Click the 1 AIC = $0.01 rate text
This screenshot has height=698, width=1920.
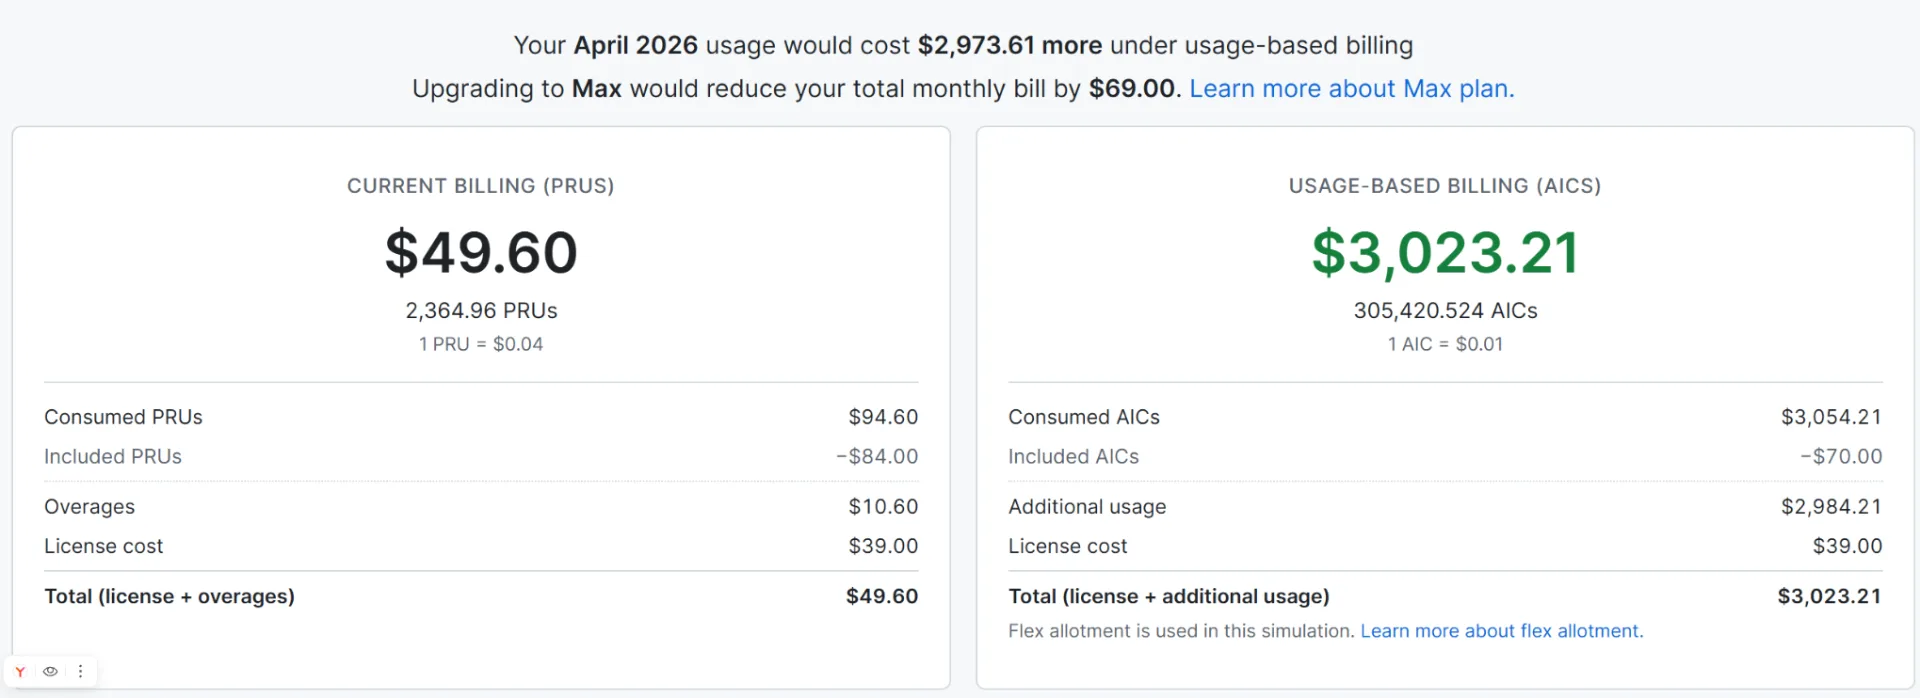[x=1445, y=344]
